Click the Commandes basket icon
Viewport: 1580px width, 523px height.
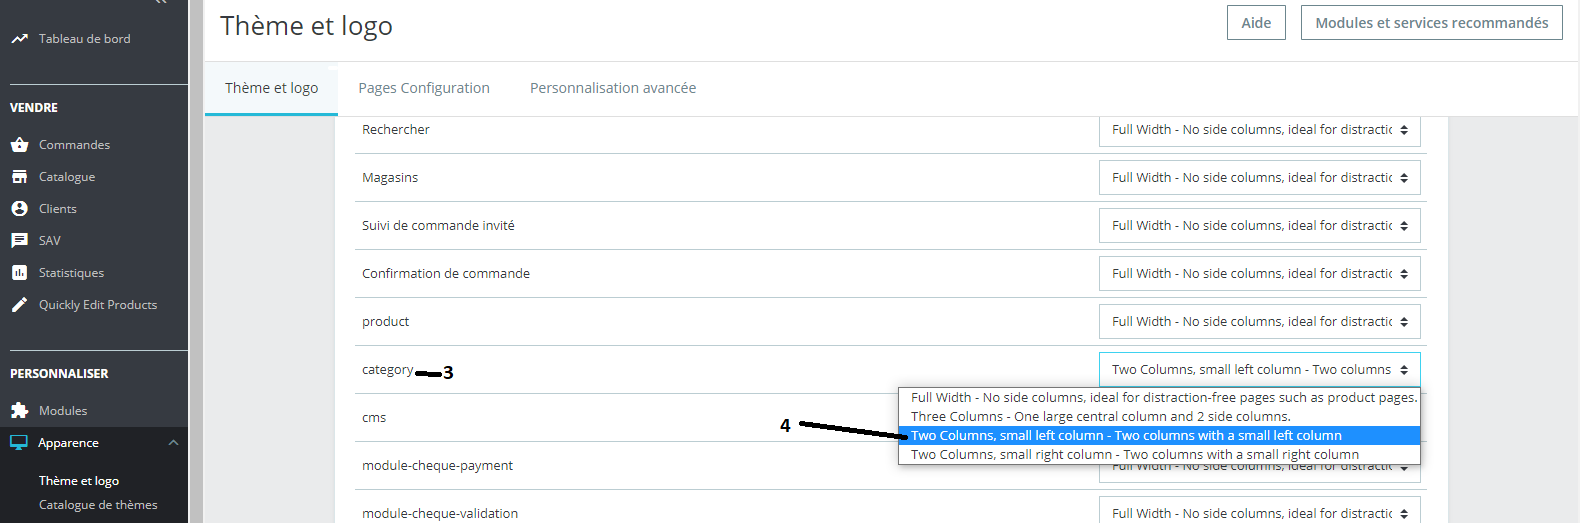tap(19, 145)
